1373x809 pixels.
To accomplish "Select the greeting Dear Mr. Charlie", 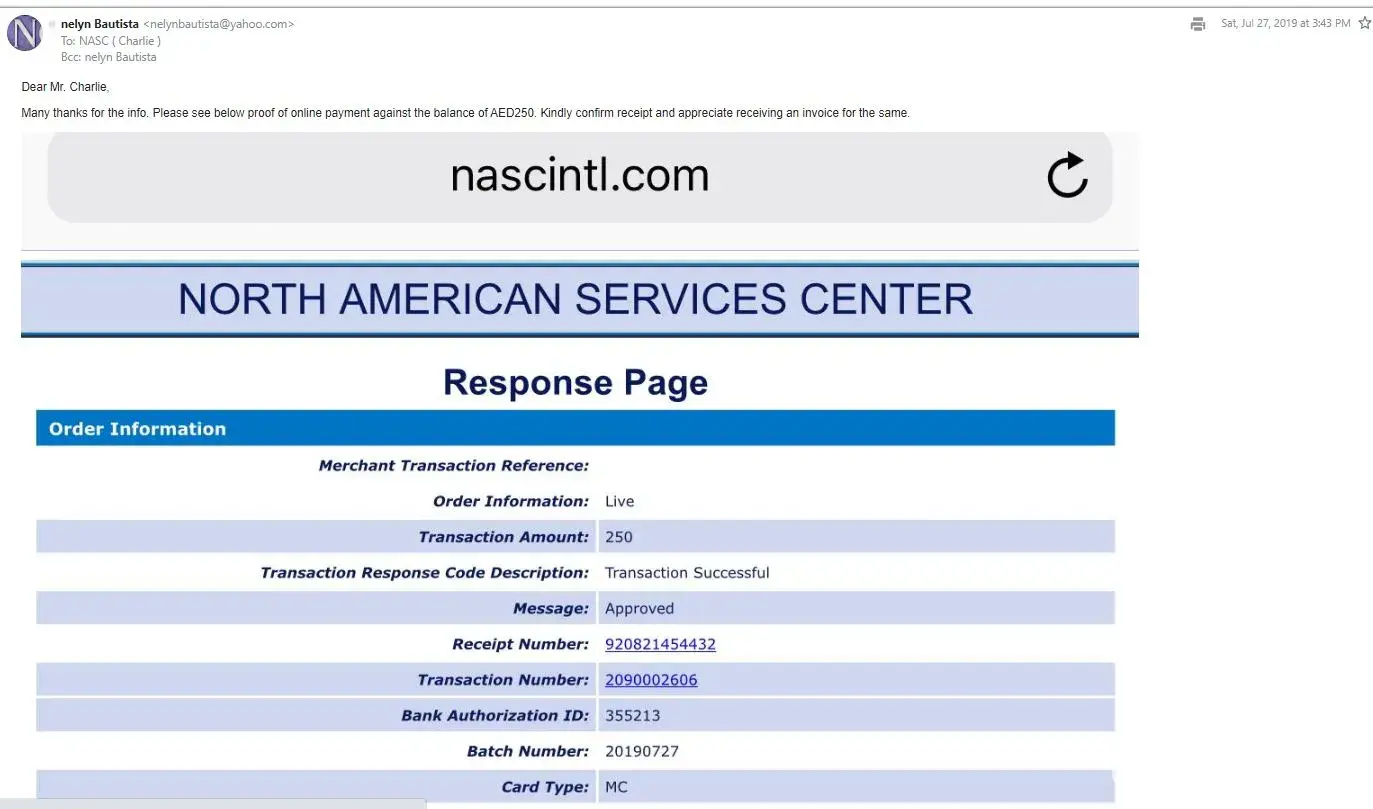I will tap(65, 87).
